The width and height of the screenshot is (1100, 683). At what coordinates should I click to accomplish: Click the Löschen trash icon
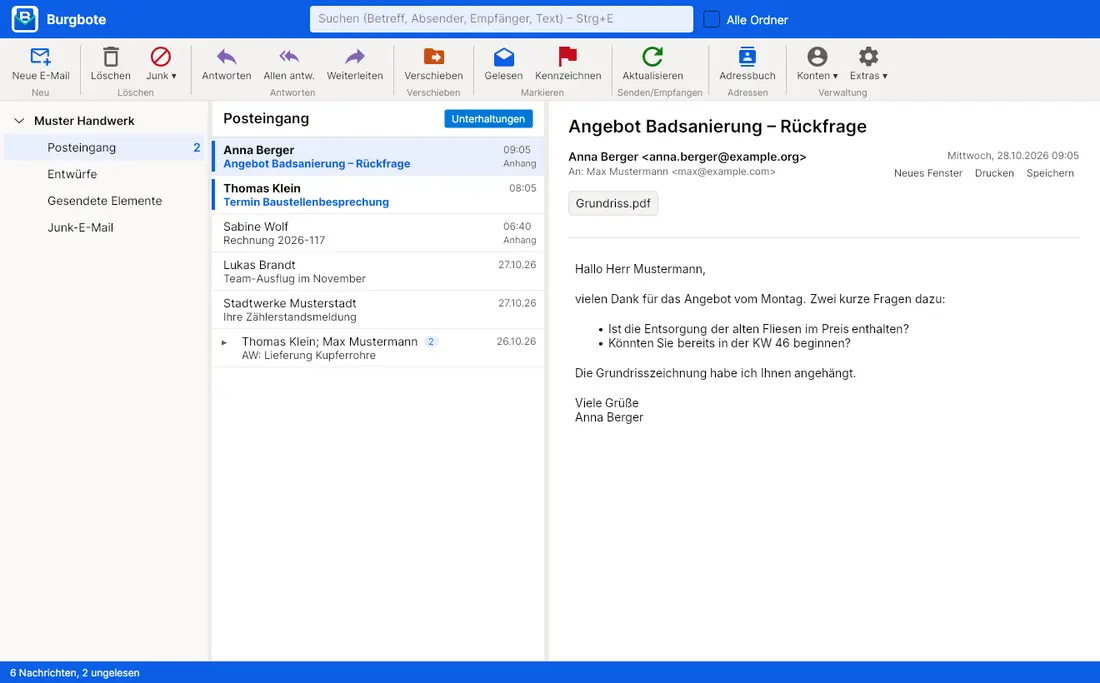[111, 57]
